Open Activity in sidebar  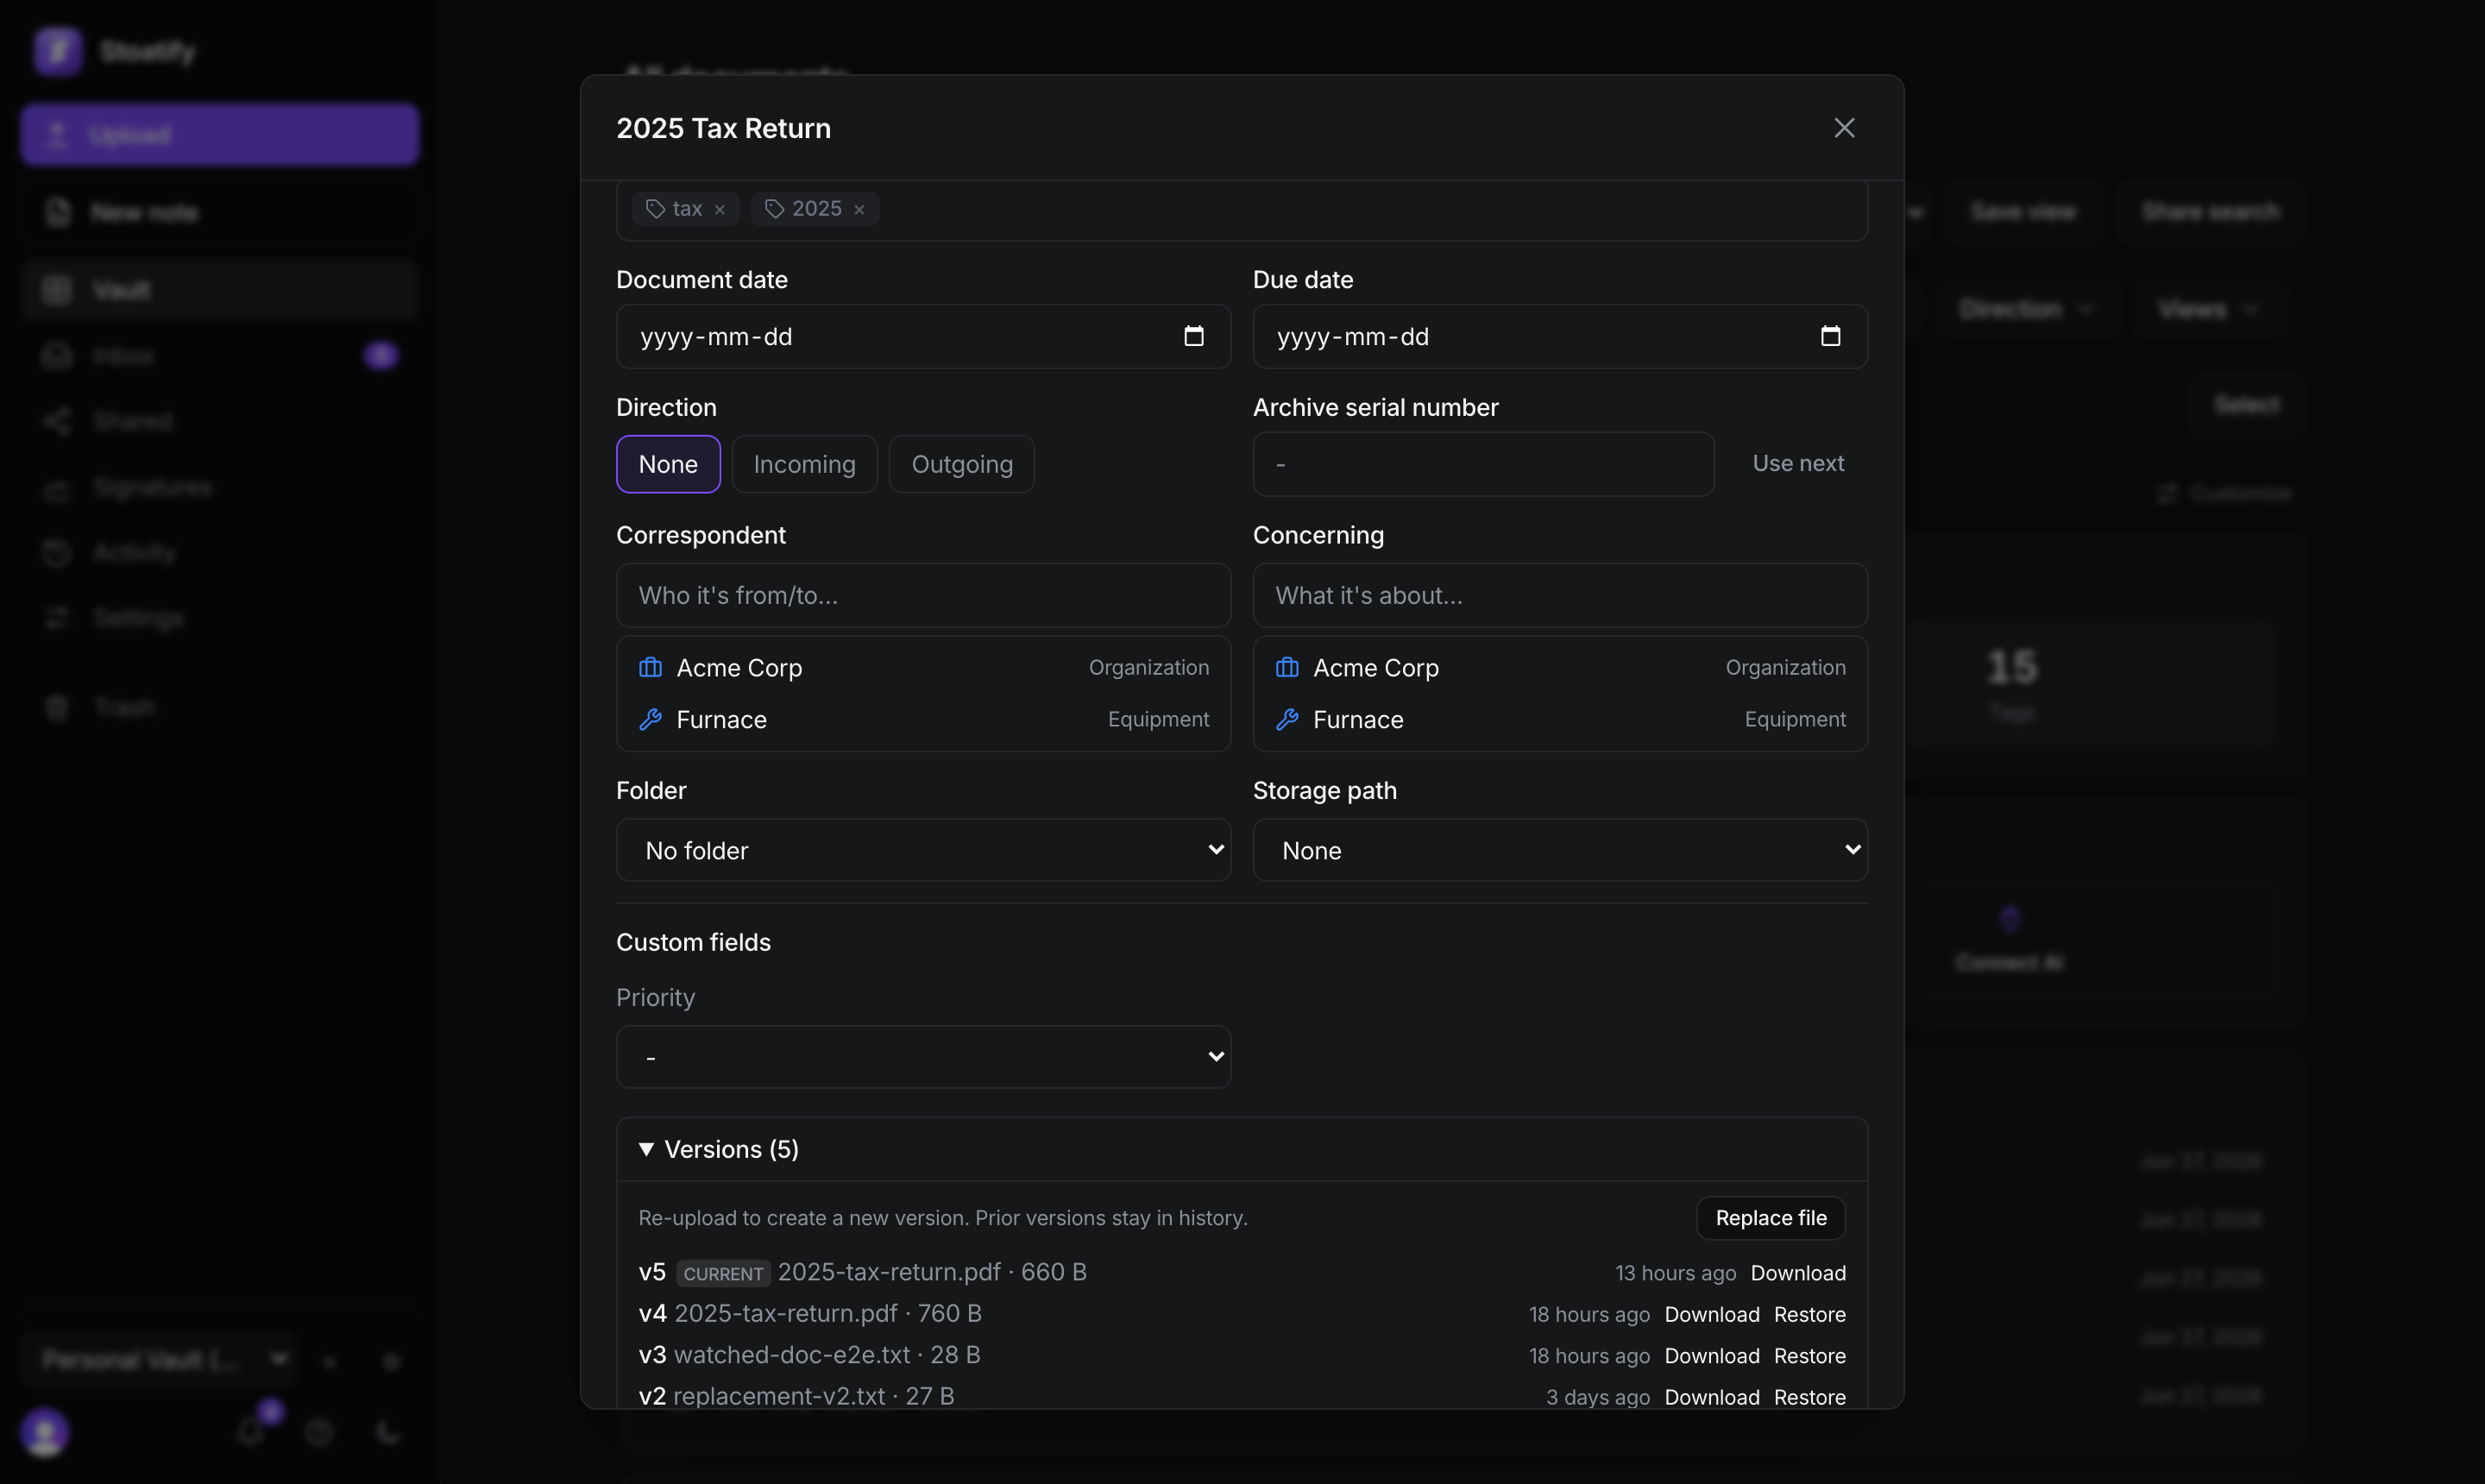pyautogui.click(x=219, y=553)
